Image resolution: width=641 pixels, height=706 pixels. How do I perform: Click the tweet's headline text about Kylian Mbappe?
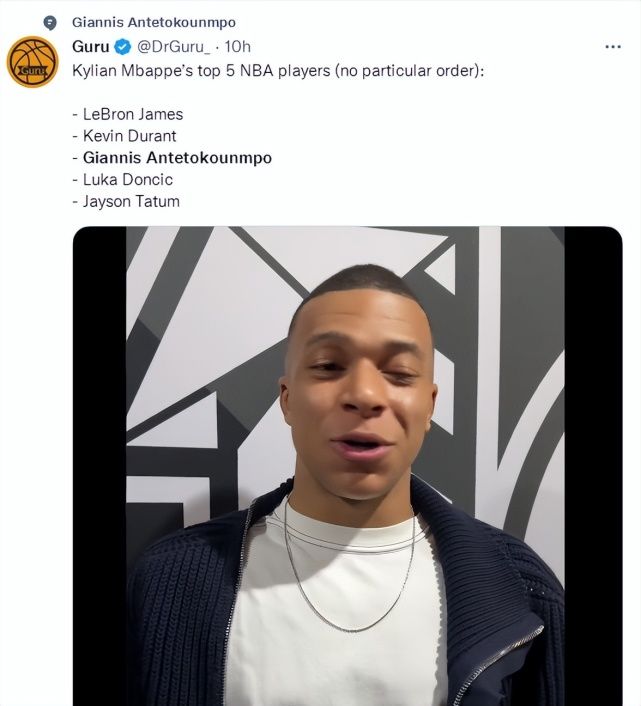(278, 71)
